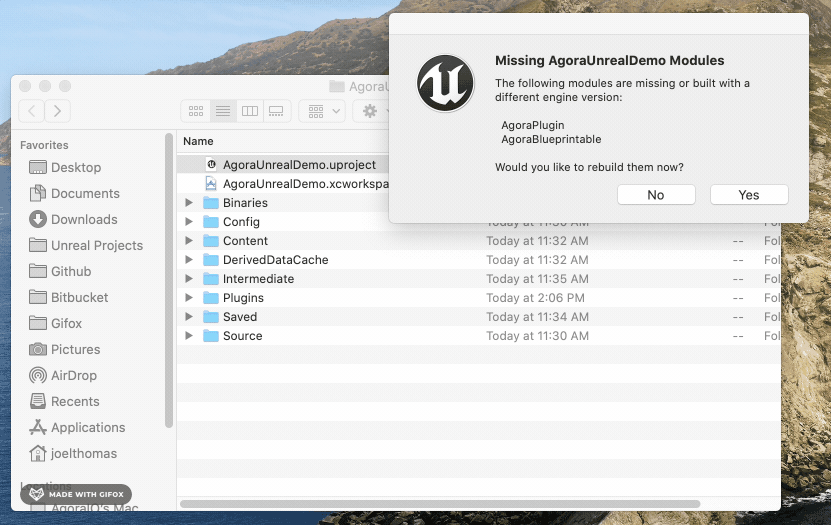The height and width of the screenshot is (525, 831).
Task: Open Github folder in sidebar
Action: pyautogui.click(x=60, y=271)
